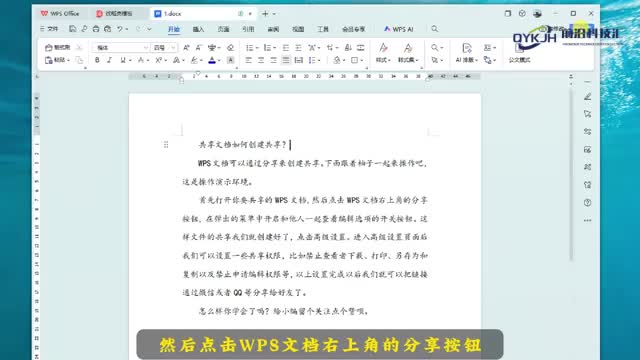Toggle underline formatting
This screenshot has width=640, height=360.
pos(122,60)
